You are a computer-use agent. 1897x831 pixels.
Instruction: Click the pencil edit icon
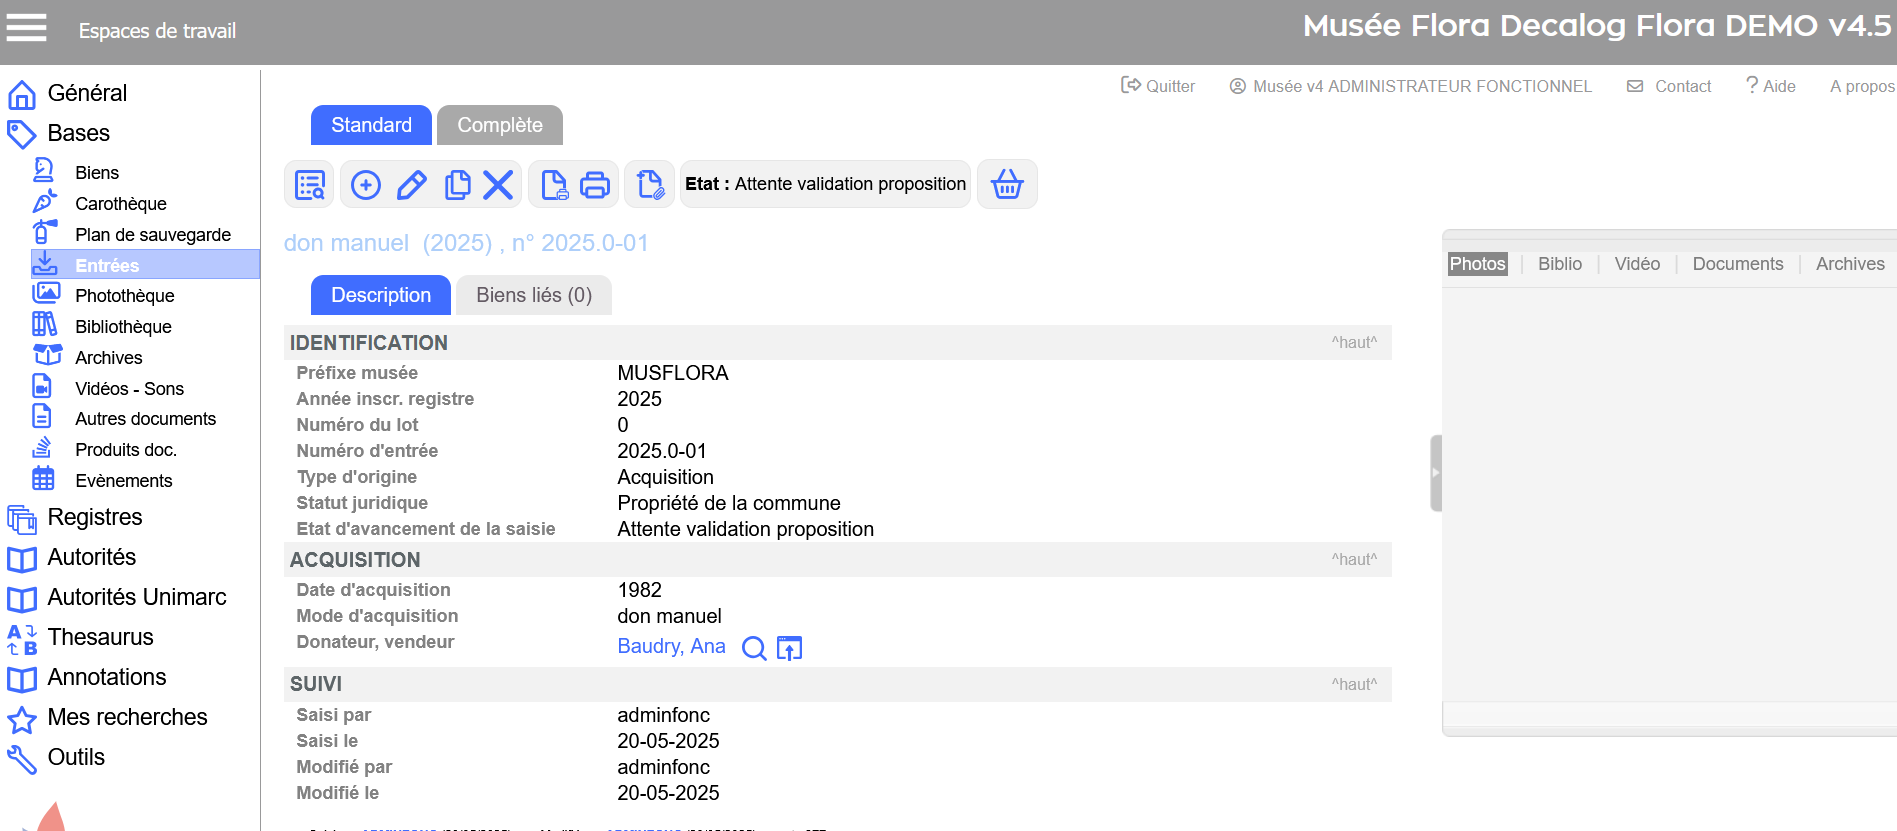pyautogui.click(x=411, y=185)
